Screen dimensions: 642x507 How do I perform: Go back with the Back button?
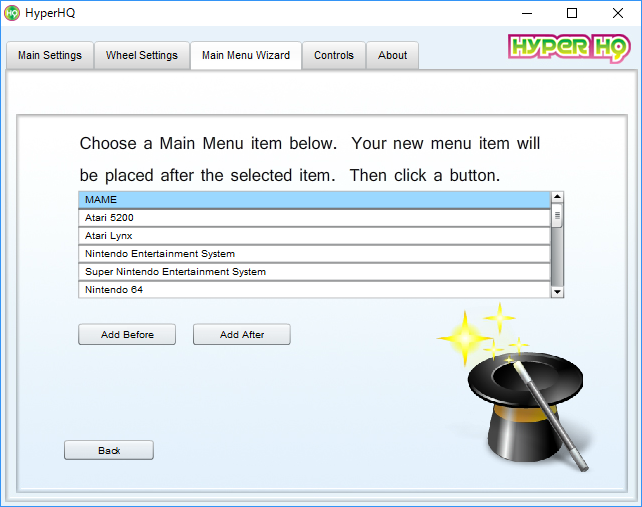click(x=109, y=450)
